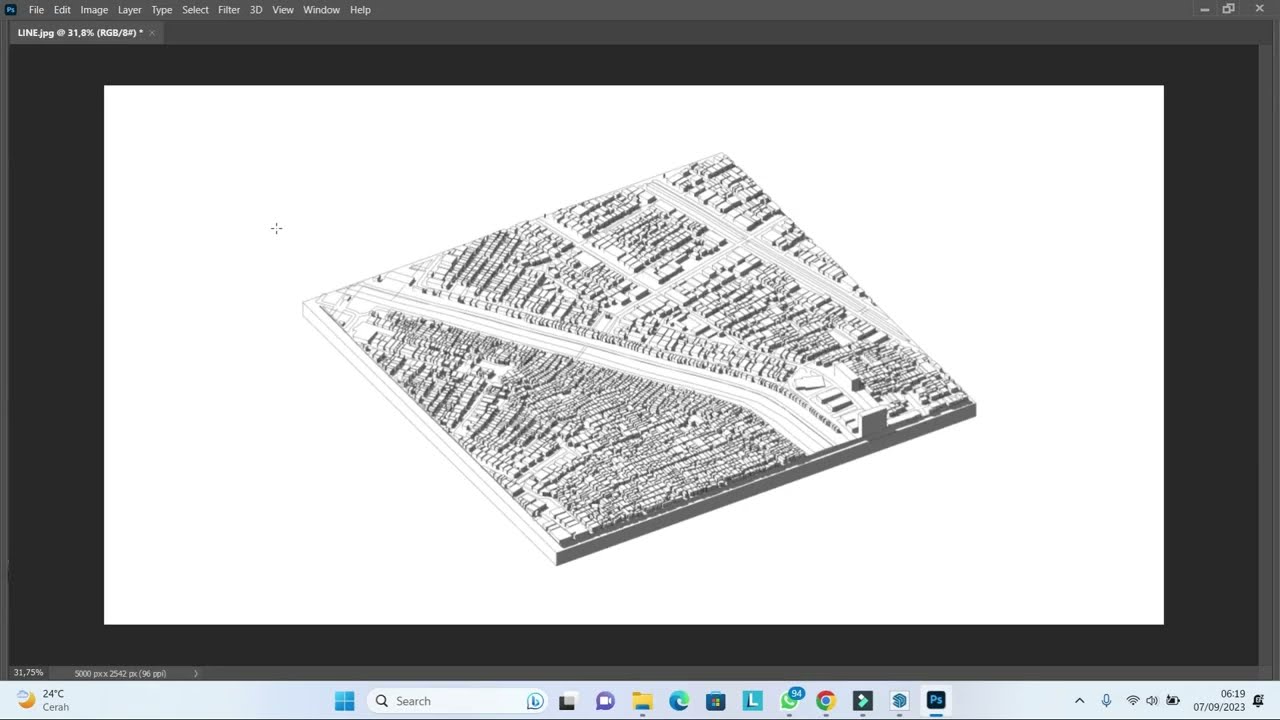Open Wi-Fi network settings icon
1280x720 pixels.
[1133, 701]
